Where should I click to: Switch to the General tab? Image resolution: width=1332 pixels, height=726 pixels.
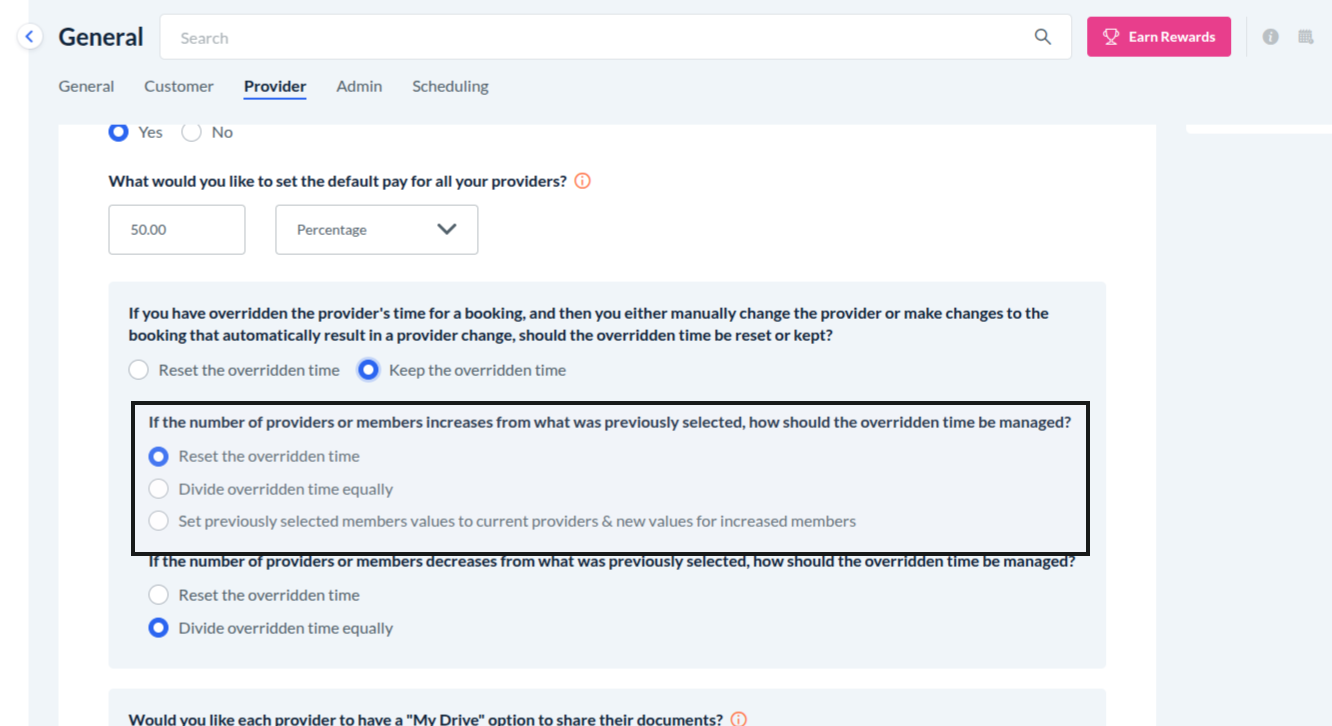(x=86, y=86)
